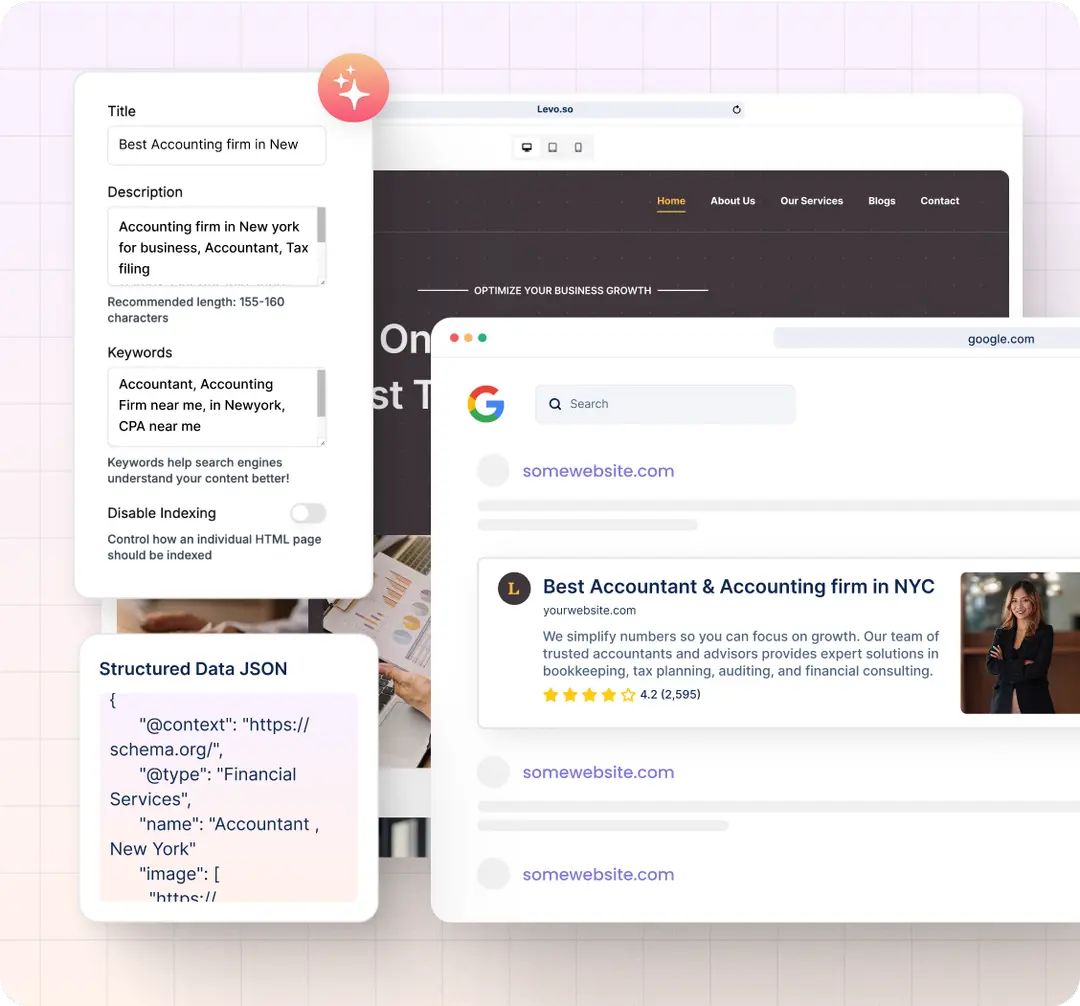This screenshot has height=1006, width=1080.
Task: Open the last somewebsite.com result
Action: pos(598,874)
